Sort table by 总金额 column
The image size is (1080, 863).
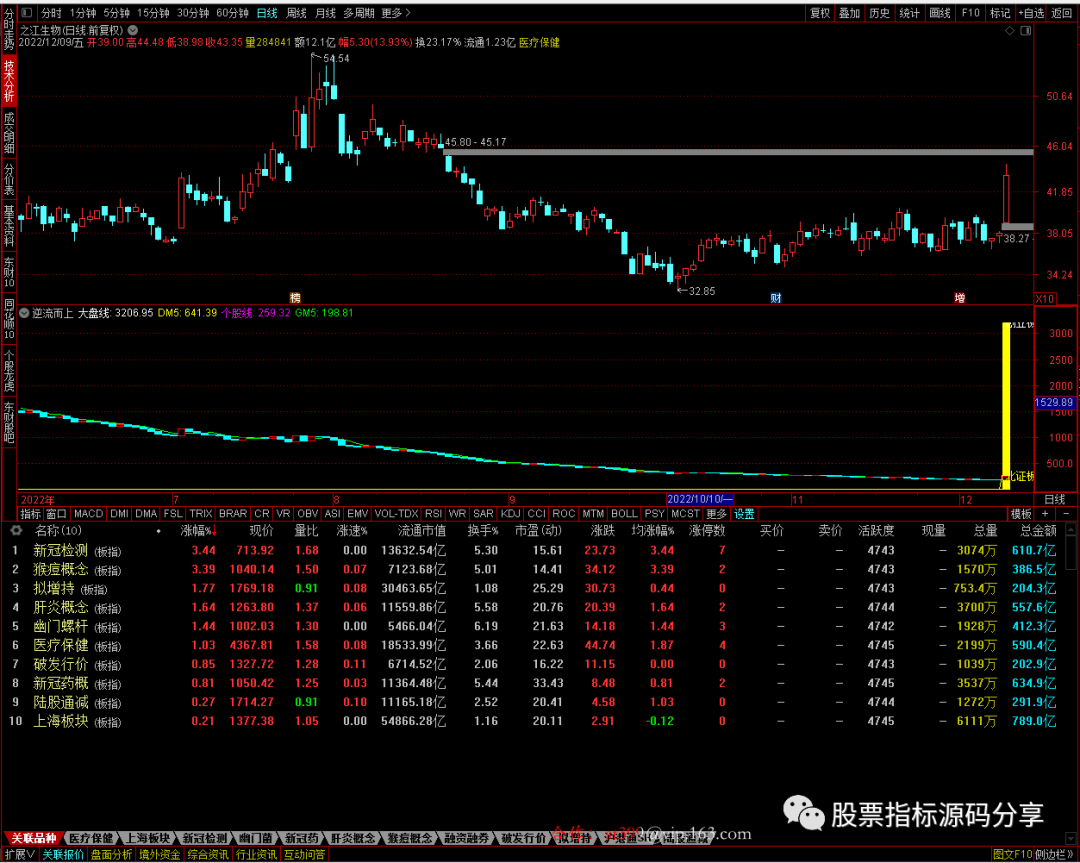click(1039, 531)
